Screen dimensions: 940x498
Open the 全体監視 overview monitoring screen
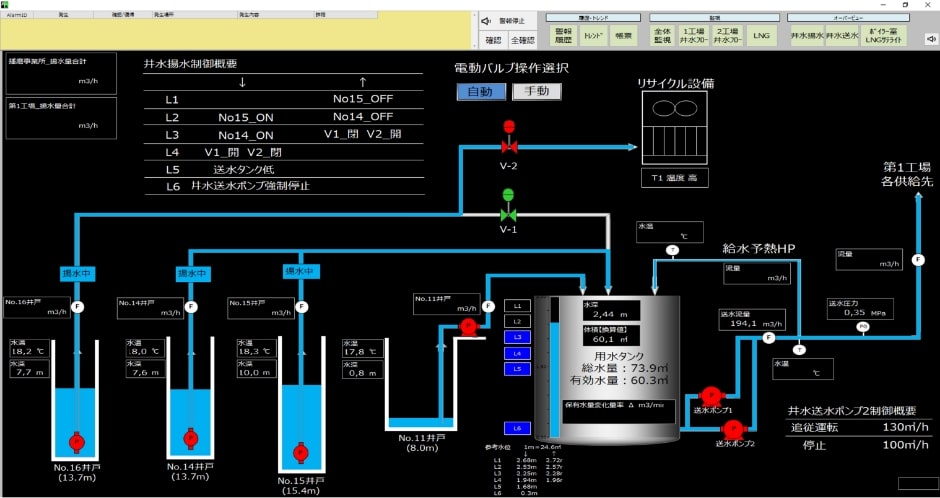click(x=663, y=35)
